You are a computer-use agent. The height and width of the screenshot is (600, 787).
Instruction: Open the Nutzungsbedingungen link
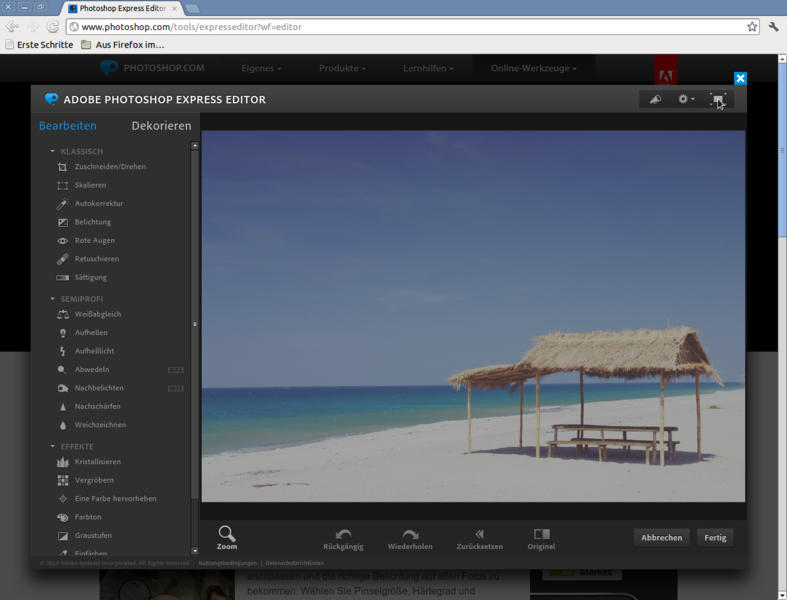[227, 563]
